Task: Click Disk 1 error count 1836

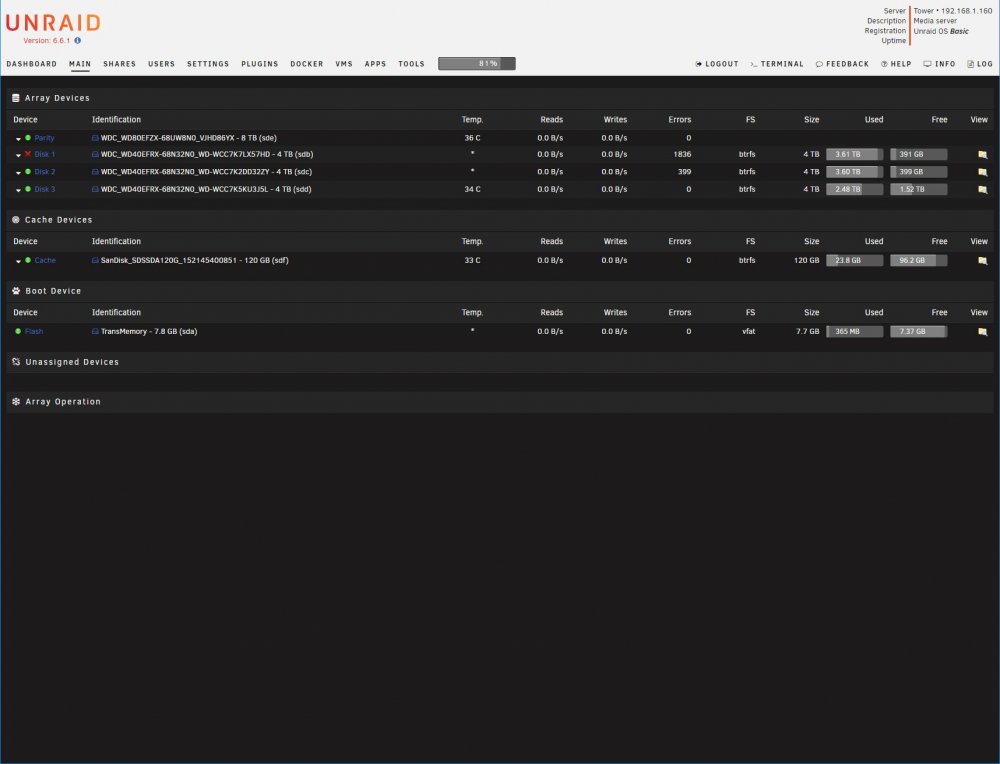Action: [x=682, y=154]
